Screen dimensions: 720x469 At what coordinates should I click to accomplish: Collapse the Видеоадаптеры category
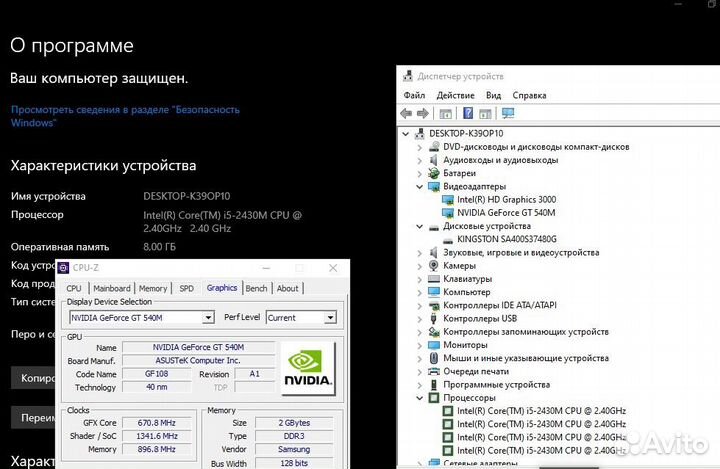(x=419, y=186)
